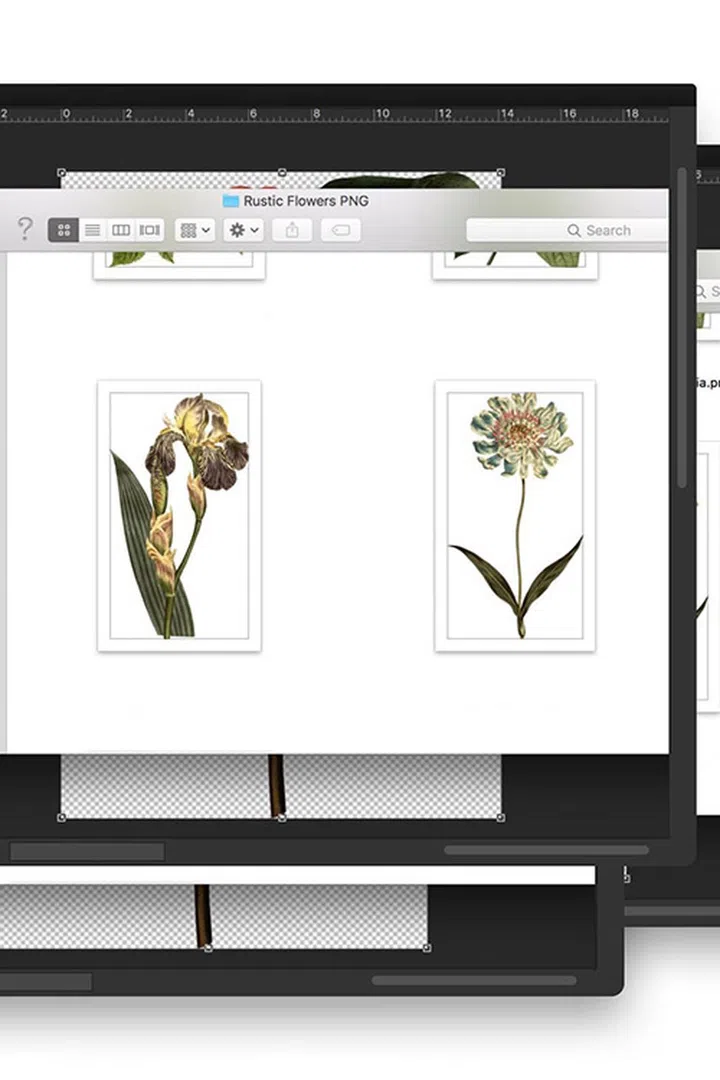Click the Rustic Flowers PNG folder icon in title
720x1080 pixels.
[231, 201]
